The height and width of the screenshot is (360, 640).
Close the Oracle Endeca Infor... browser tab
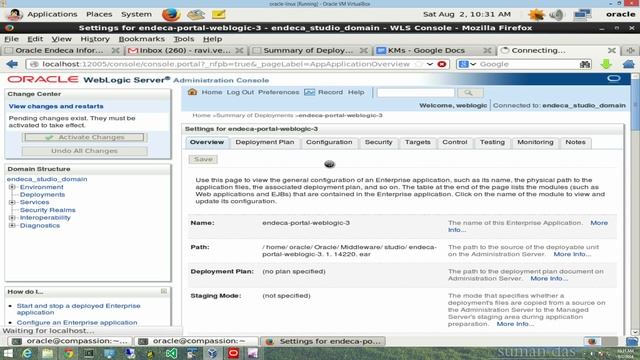(116, 51)
